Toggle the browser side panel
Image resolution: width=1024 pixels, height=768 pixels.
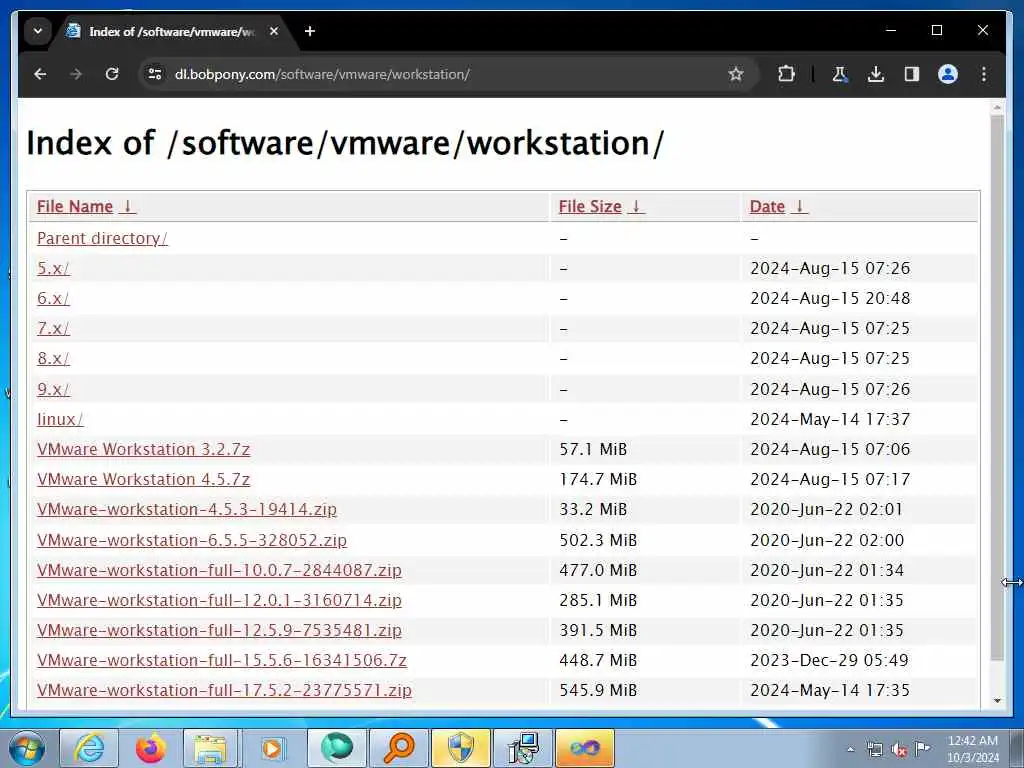[912, 74]
